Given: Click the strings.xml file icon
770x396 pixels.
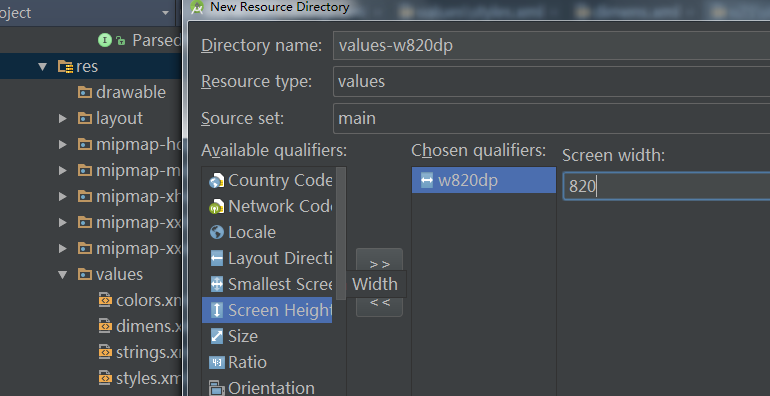Looking at the screenshot, I should 105,352.
